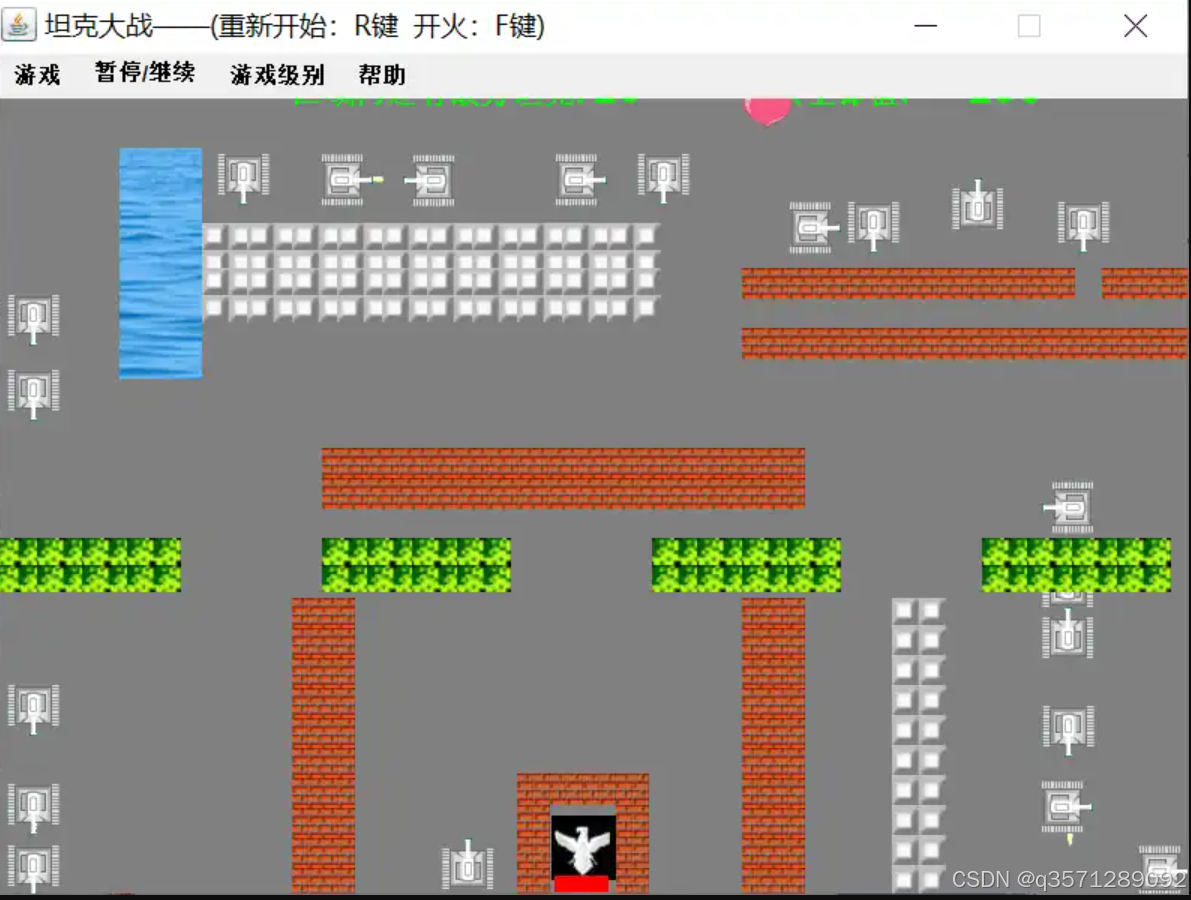
Task: Click the tank directly right of the water block
Action: click(243, 178)
